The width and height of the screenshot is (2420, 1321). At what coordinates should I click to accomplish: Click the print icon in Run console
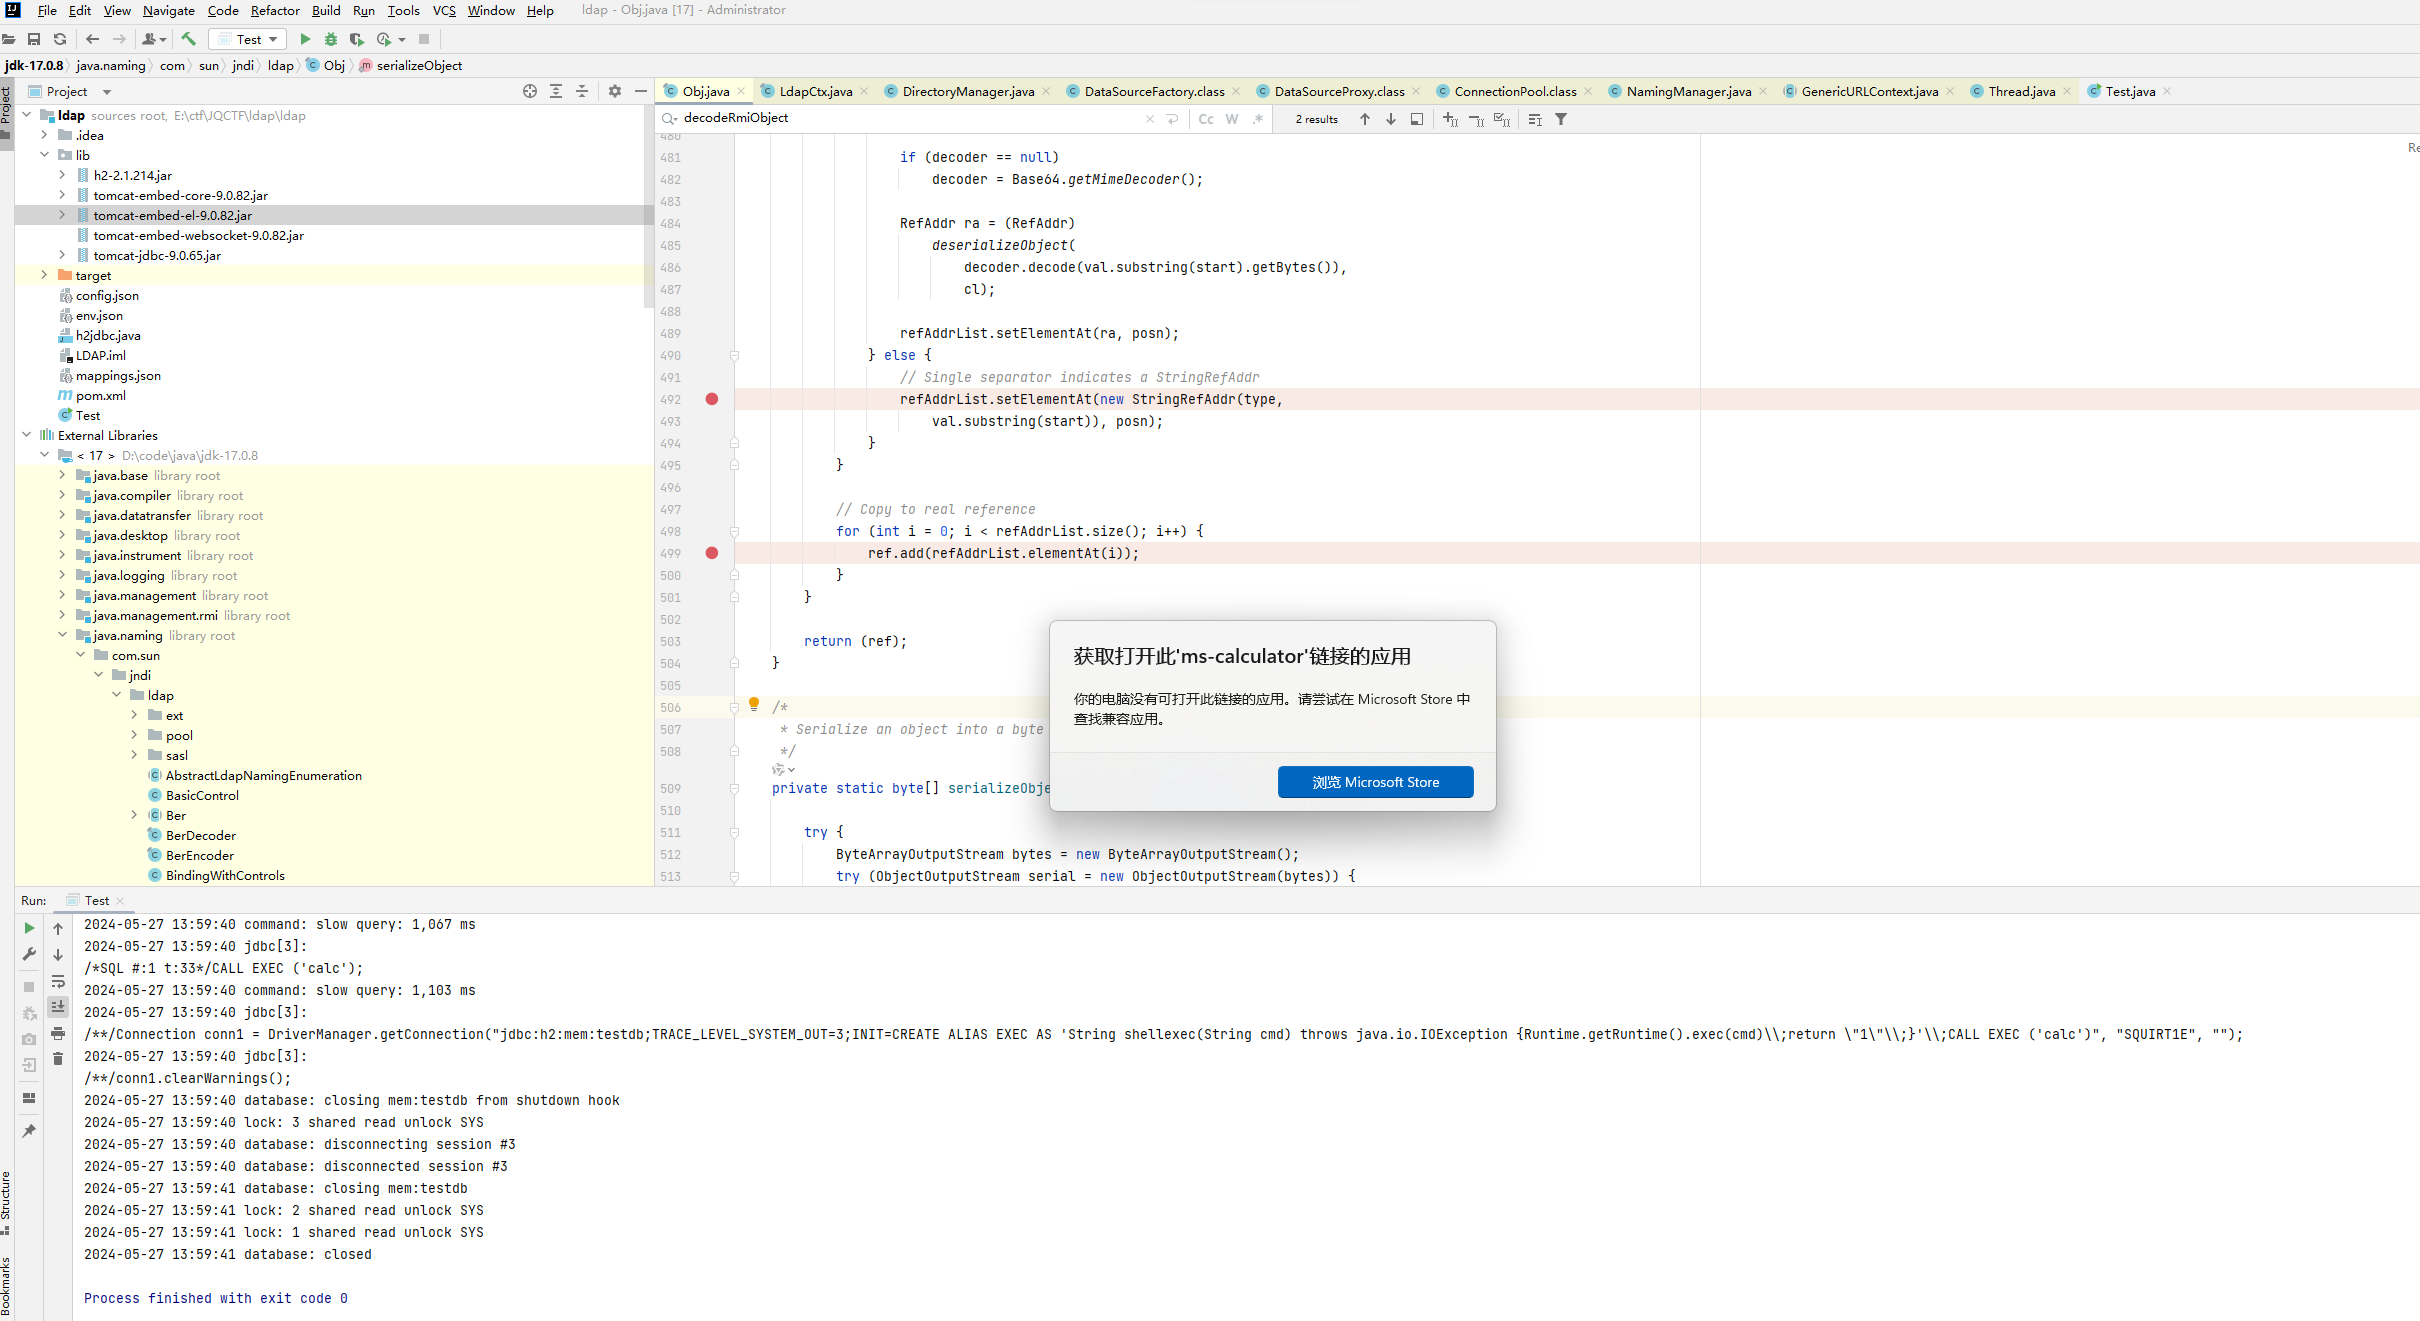(x=58, y=1033)
